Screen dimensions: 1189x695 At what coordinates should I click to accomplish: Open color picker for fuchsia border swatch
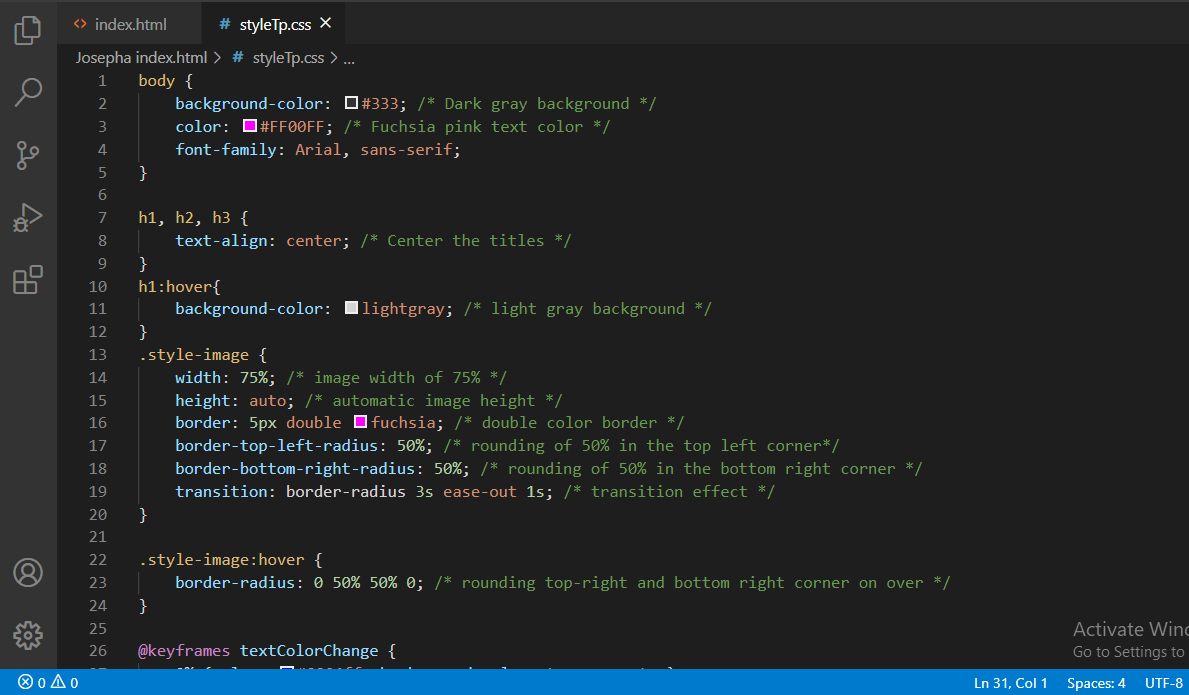(x=360, y=421)
